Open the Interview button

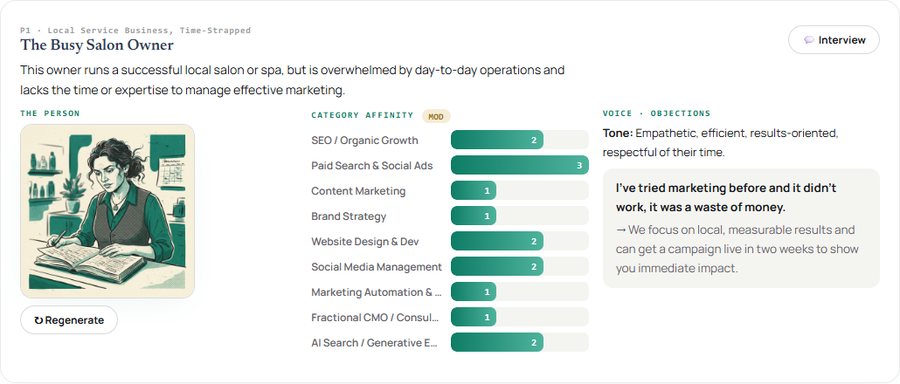pyautogui.click(x=833, y=40)
